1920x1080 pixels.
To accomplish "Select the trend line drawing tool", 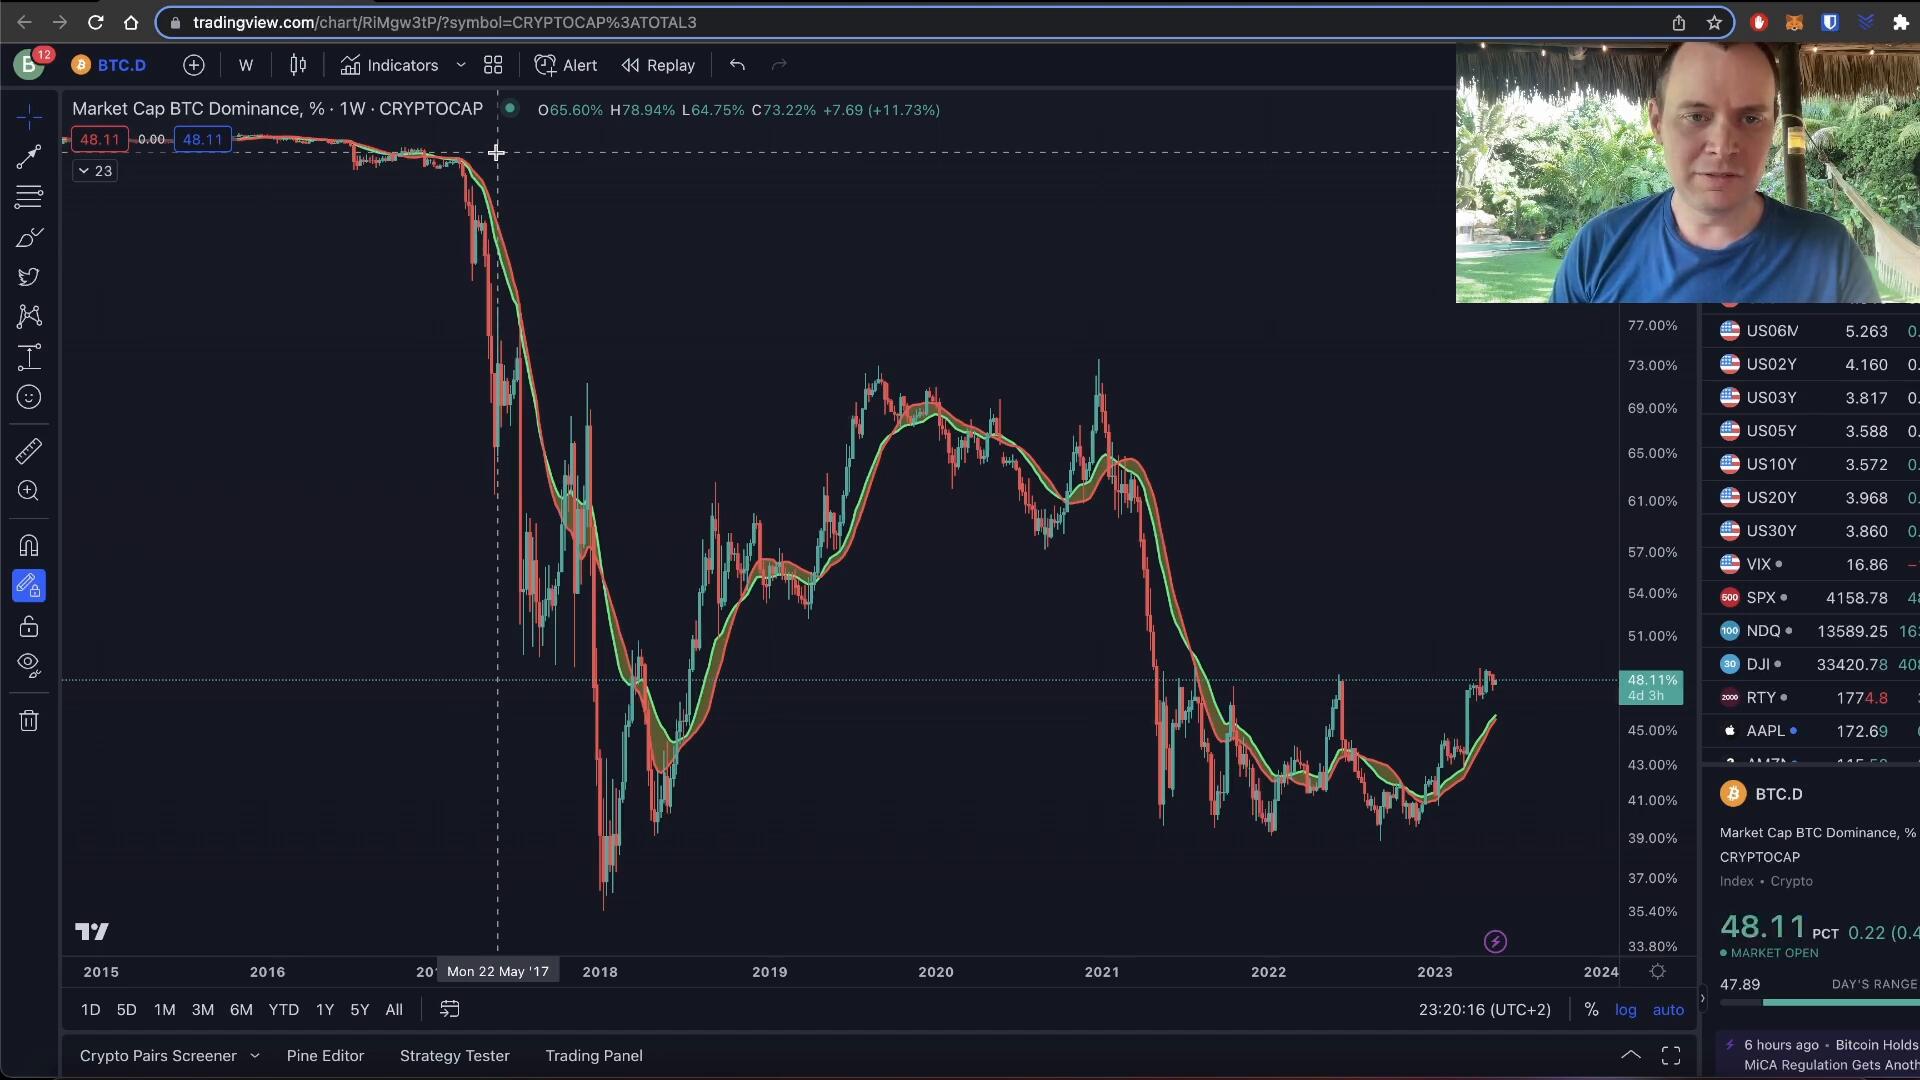I will 29,157.
